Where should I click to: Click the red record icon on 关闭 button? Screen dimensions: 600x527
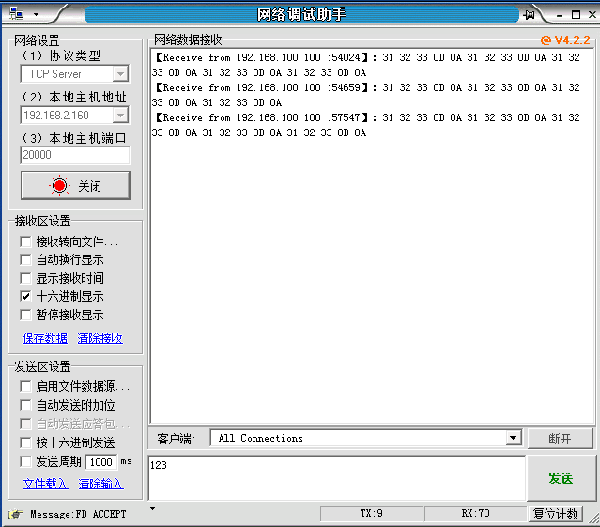60,186
